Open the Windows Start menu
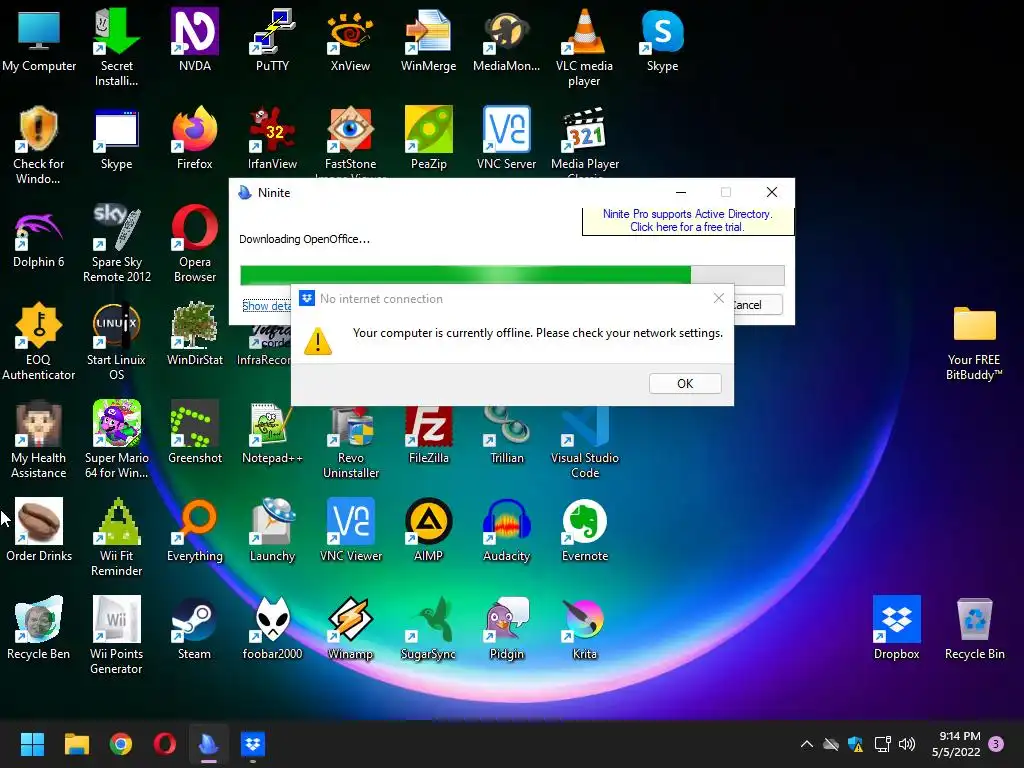Screen dimensions: 1024x768 pos(32,744)
